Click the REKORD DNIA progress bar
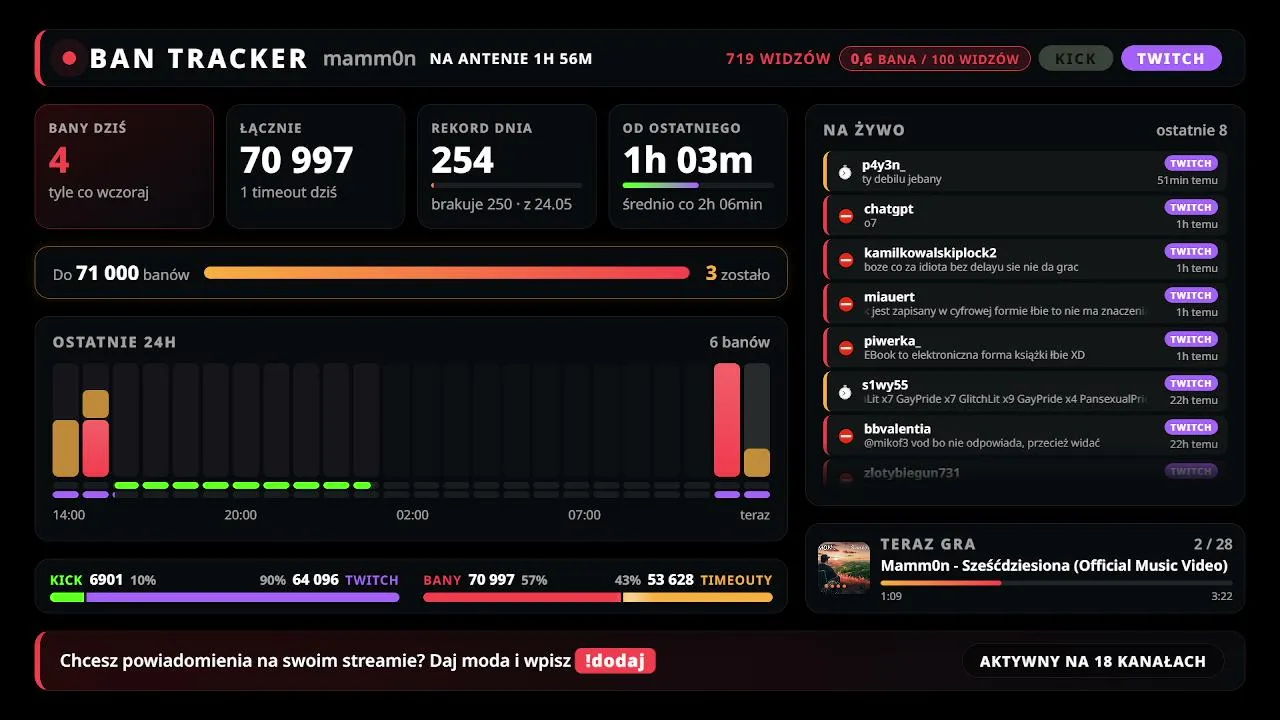 coord(506,185)
